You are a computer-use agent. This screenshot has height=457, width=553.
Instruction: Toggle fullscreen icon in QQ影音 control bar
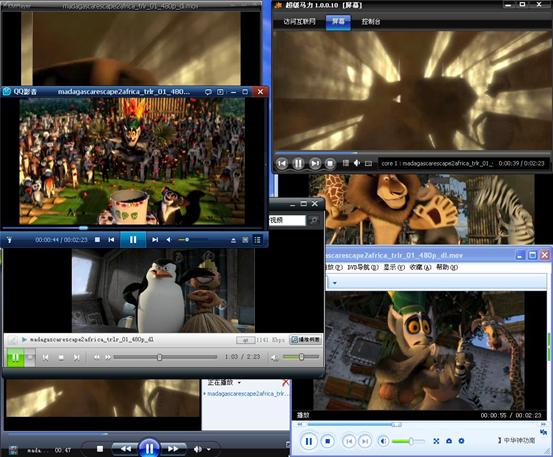245,240
